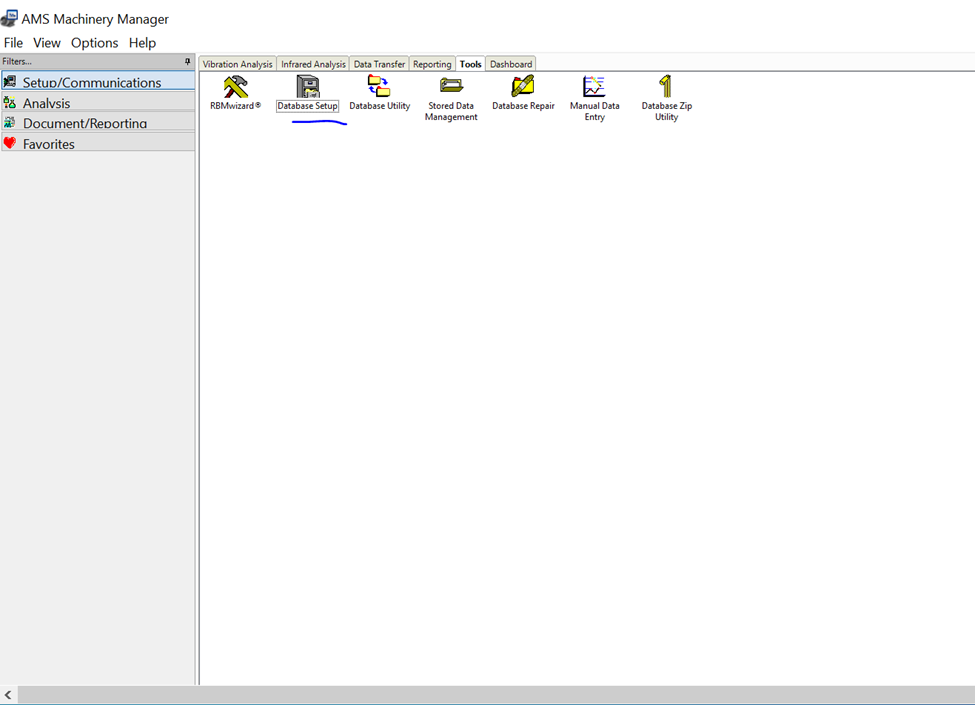Select Analysis category in the sidebar
The width and height of the screenshot is (975, 705).
pyautogui.click(x=47, y=103)
